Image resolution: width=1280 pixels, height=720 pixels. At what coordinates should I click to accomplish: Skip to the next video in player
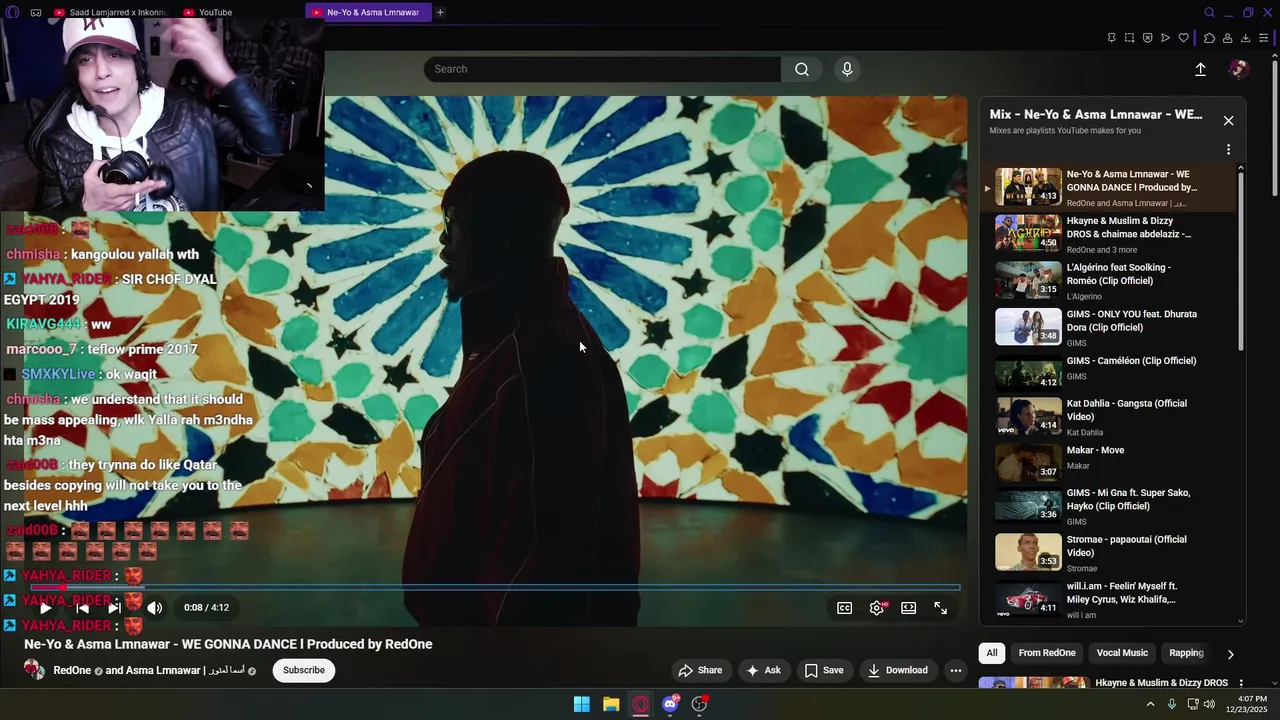[114, 607]
